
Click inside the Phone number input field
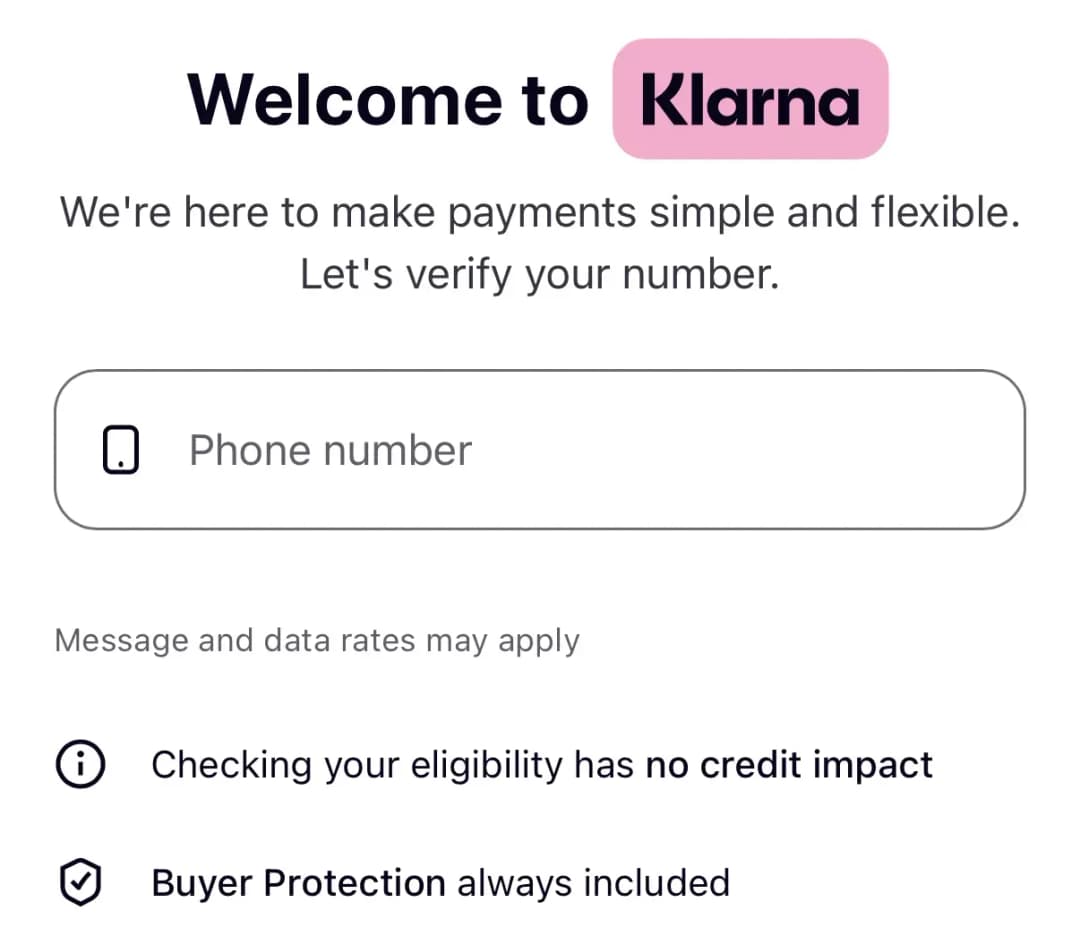click(x=540, y=449)
